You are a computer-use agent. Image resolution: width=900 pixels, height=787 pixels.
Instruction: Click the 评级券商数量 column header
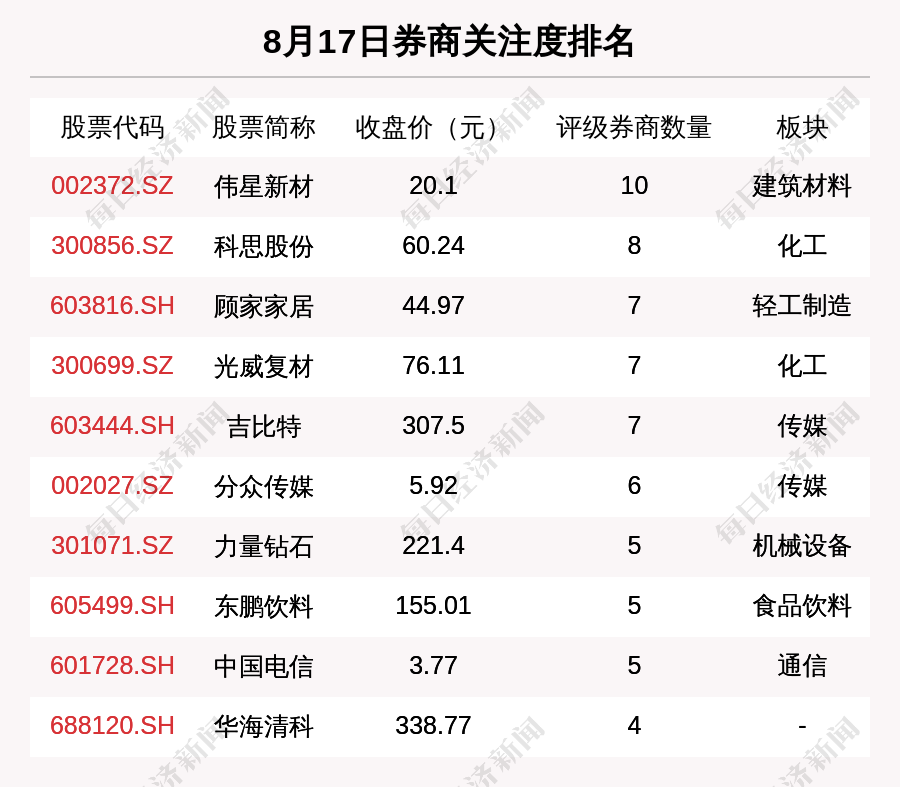point(634,127)
